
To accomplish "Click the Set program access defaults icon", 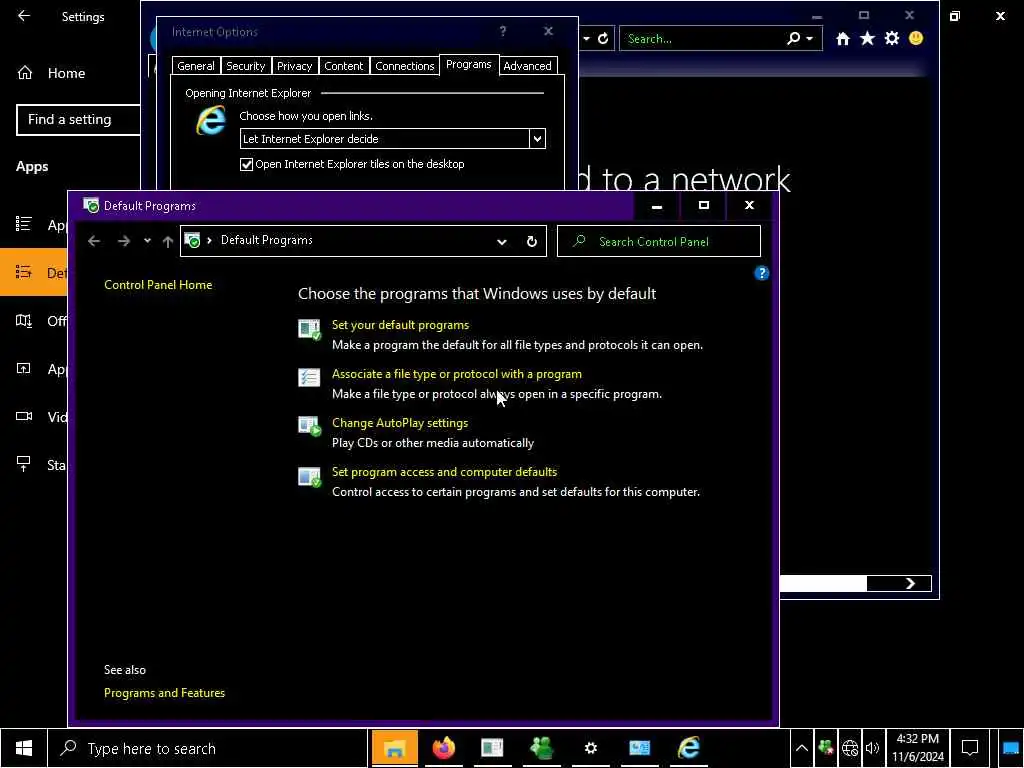I will 310,476.
